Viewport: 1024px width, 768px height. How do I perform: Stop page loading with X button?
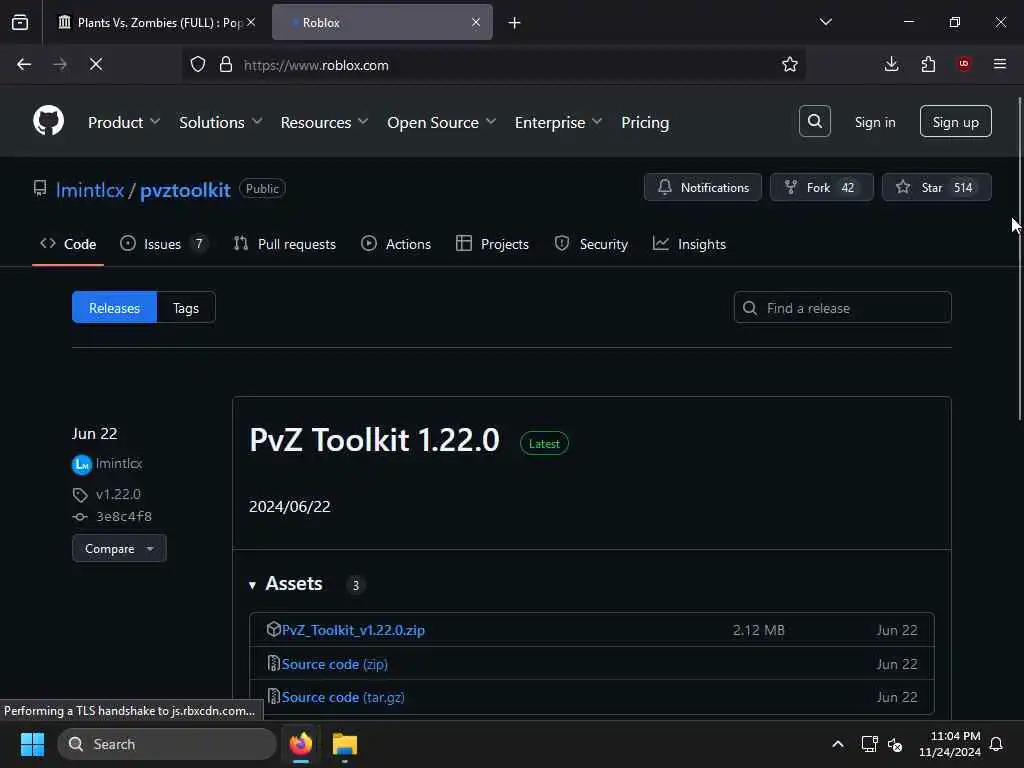(96, 64)
